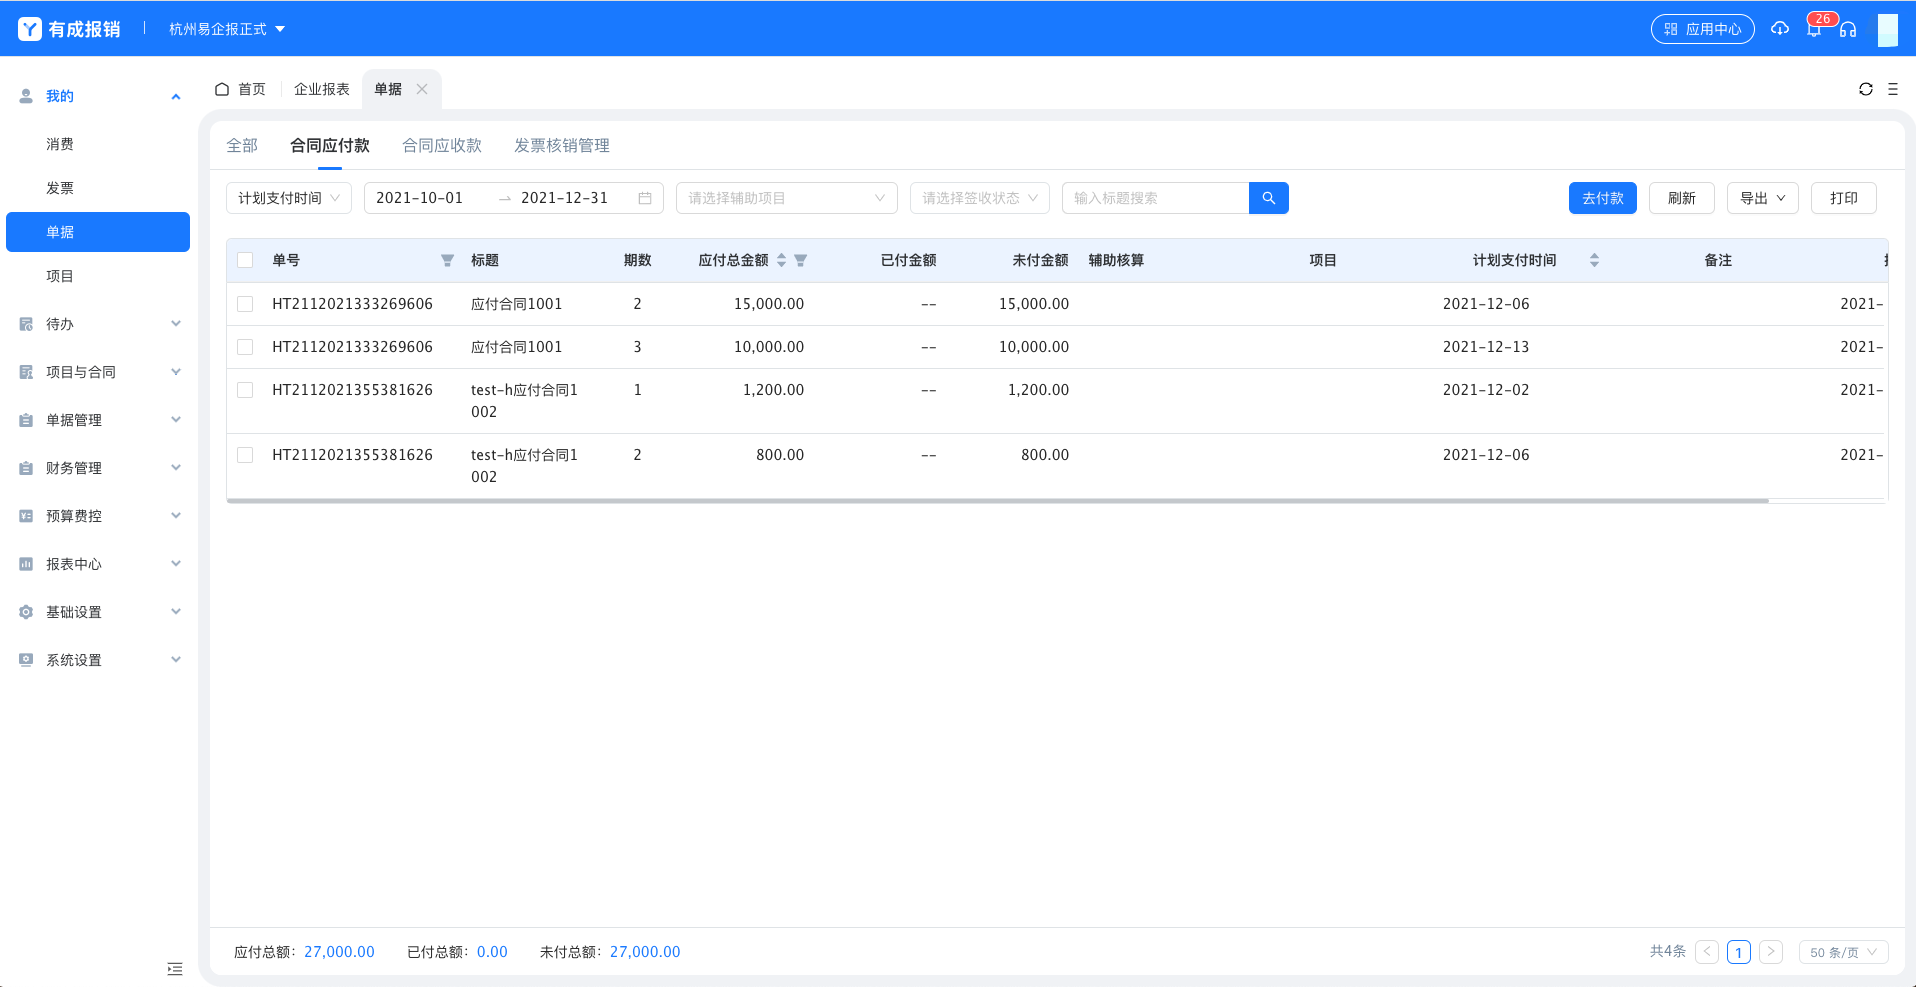Click end date 2021-12-31 field
The height and width of the screenshot is (987, 1916).
[564, 198]
